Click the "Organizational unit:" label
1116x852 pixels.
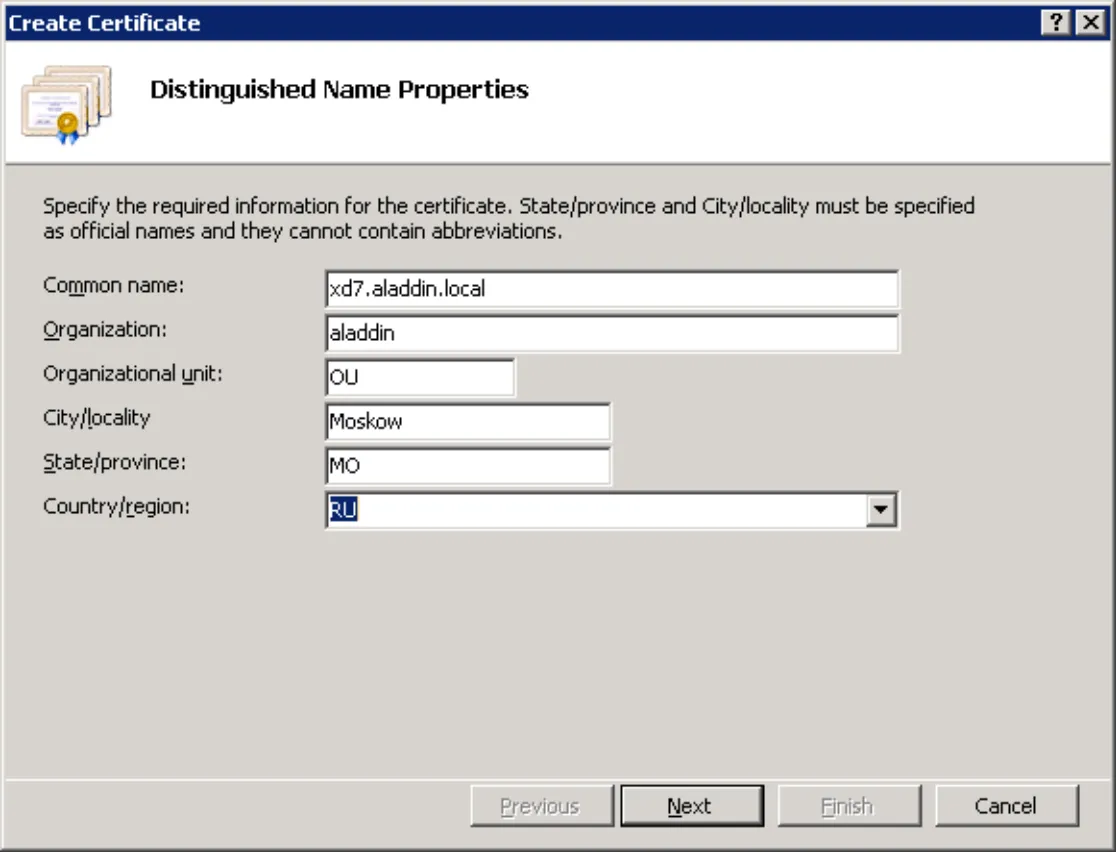coord(132,374)
